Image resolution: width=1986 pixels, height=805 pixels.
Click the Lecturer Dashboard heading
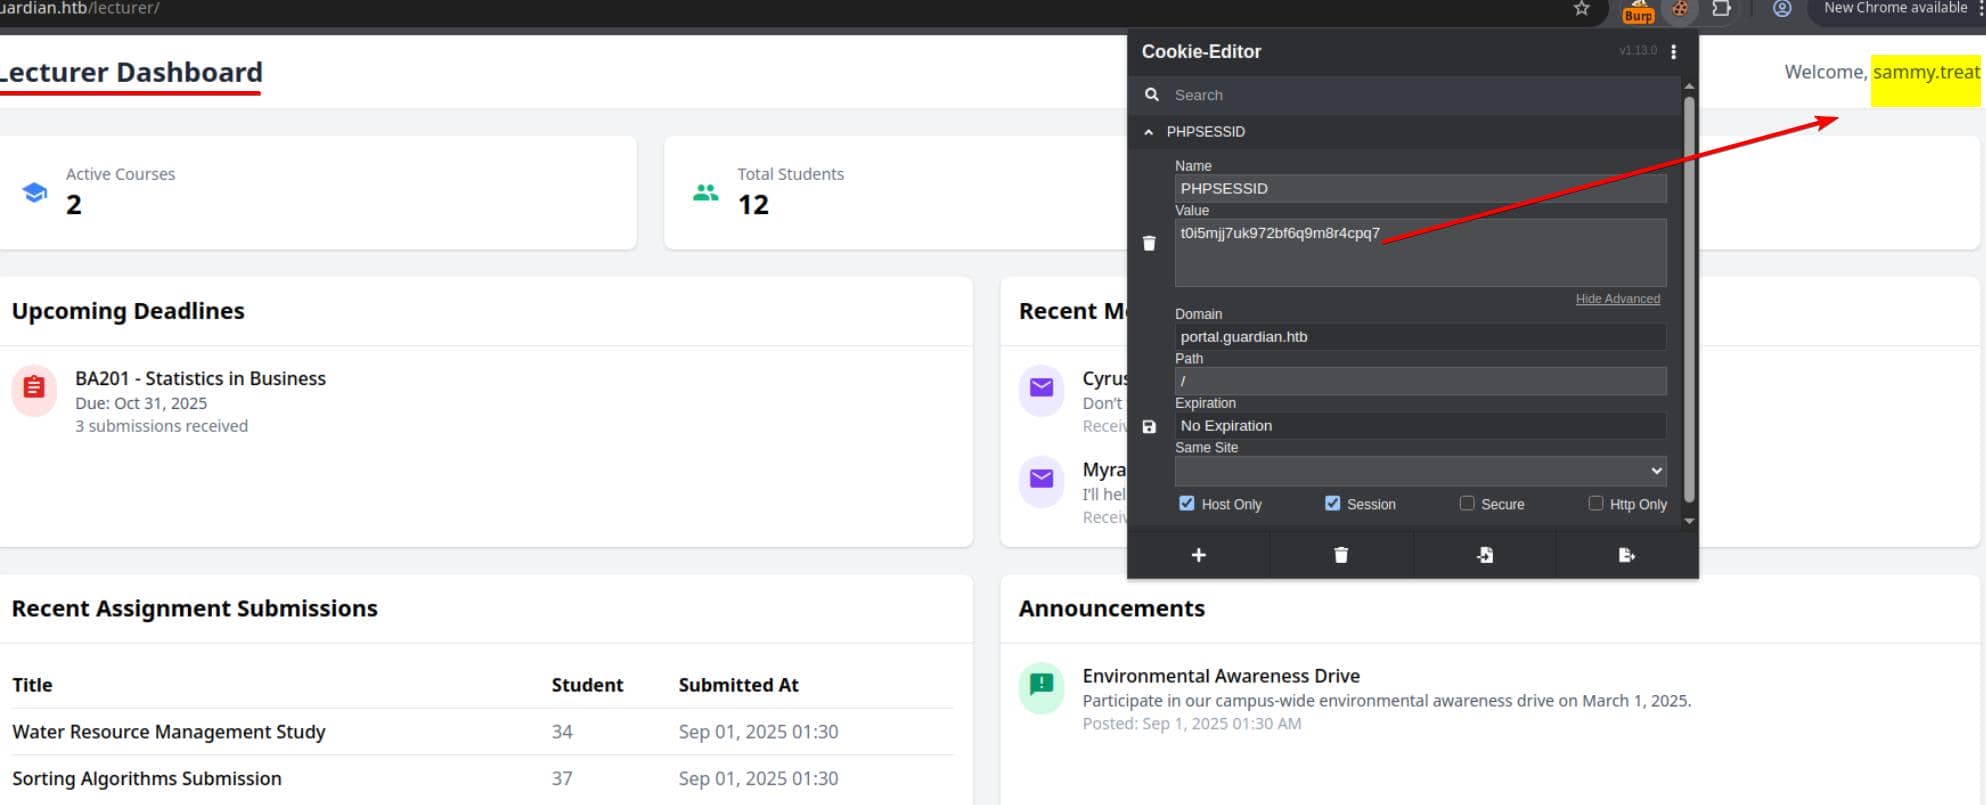131,72
